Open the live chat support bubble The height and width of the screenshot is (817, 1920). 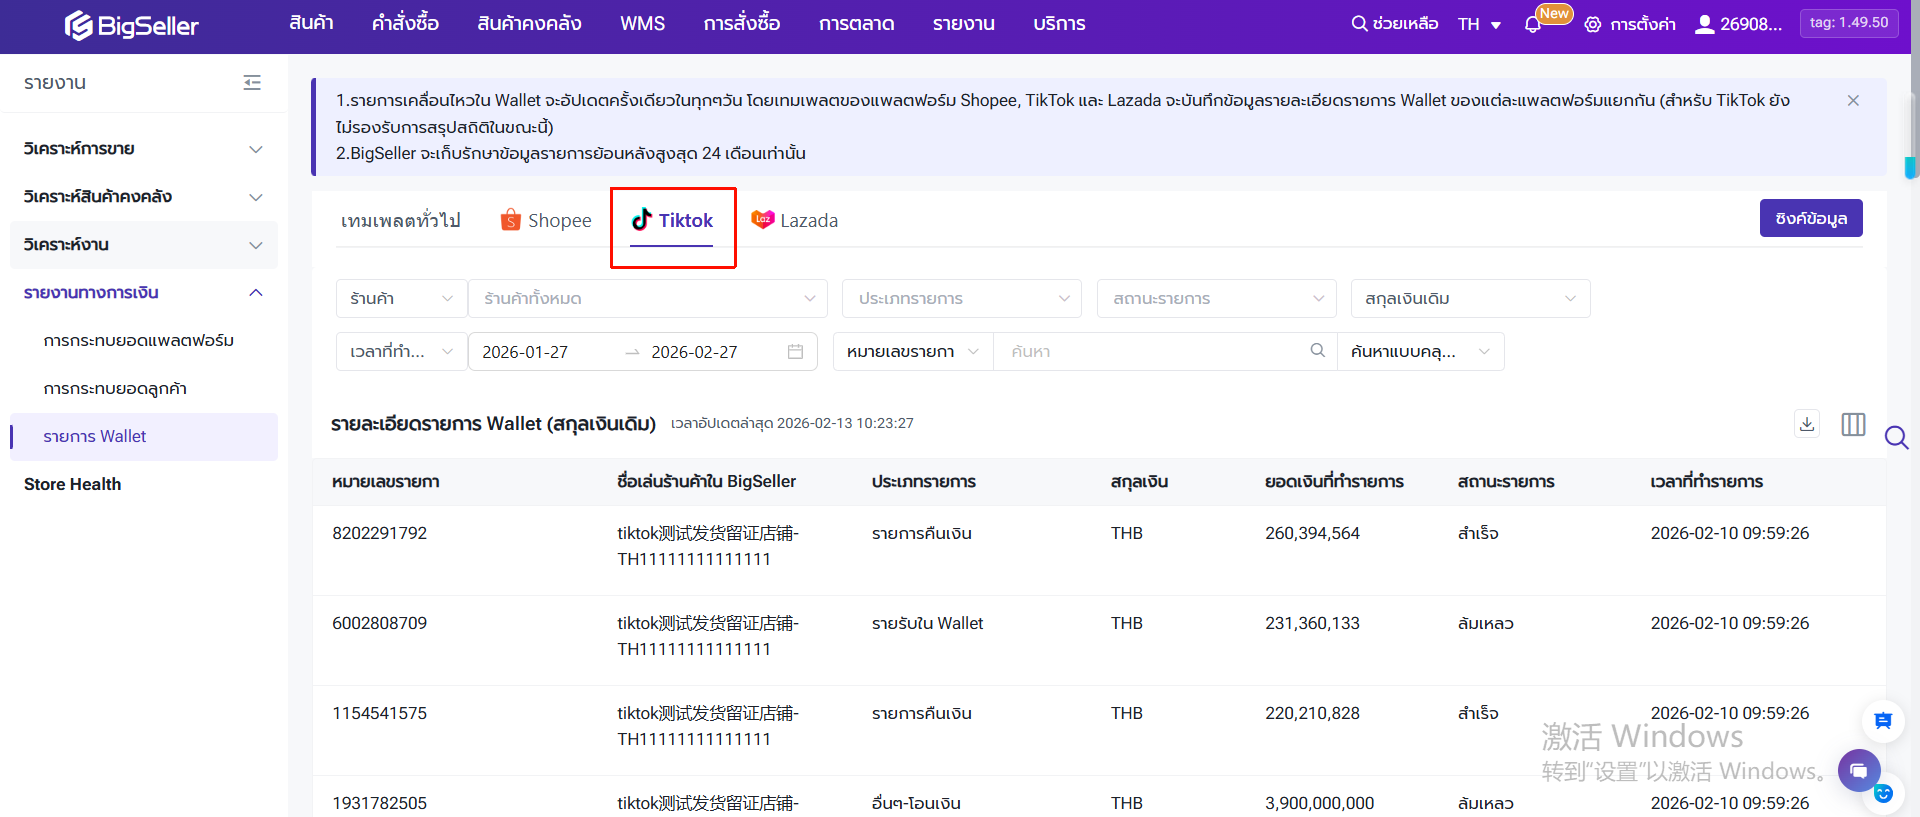1858,770
